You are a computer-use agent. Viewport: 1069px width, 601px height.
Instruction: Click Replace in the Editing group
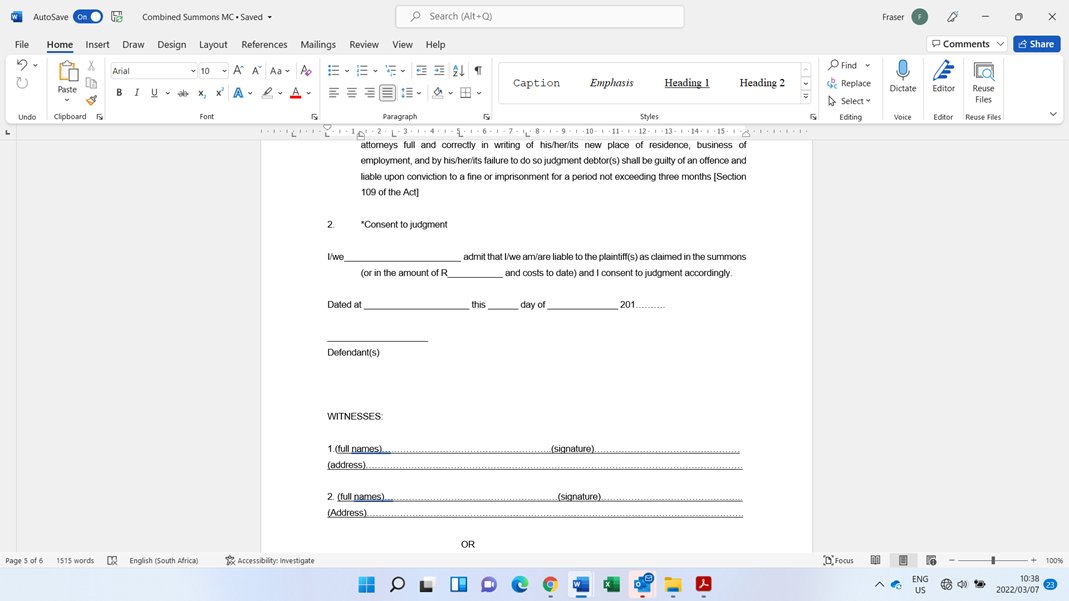pyautogui.click(x=849, y=83)
